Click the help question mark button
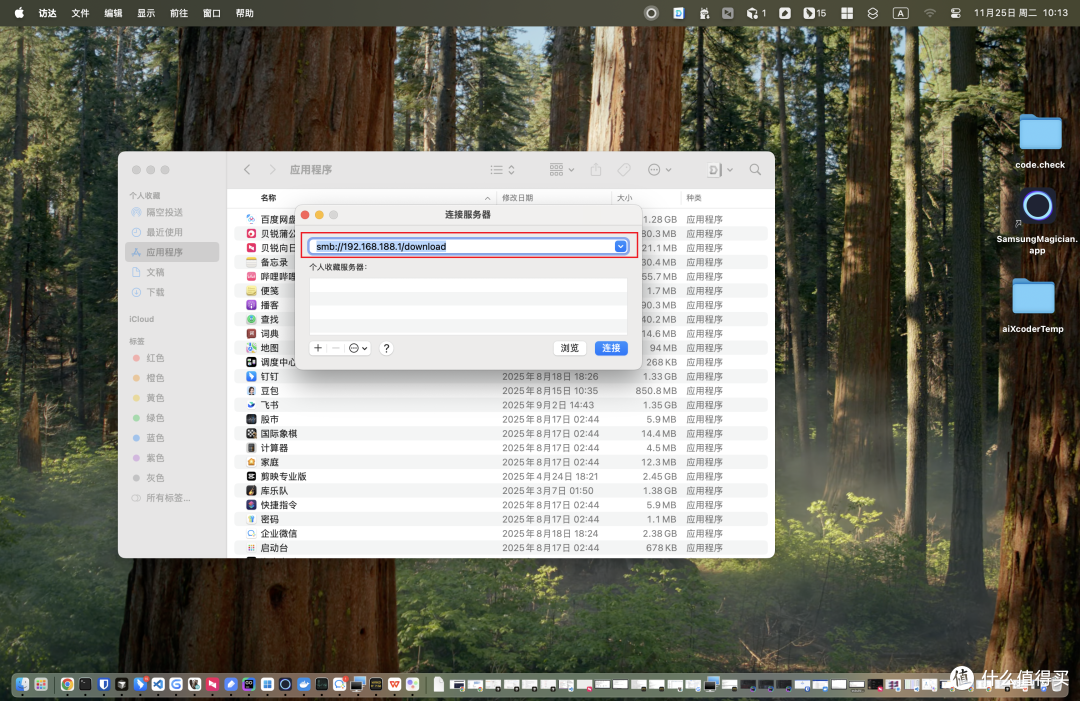1080x701 pixels. point(386,348)
